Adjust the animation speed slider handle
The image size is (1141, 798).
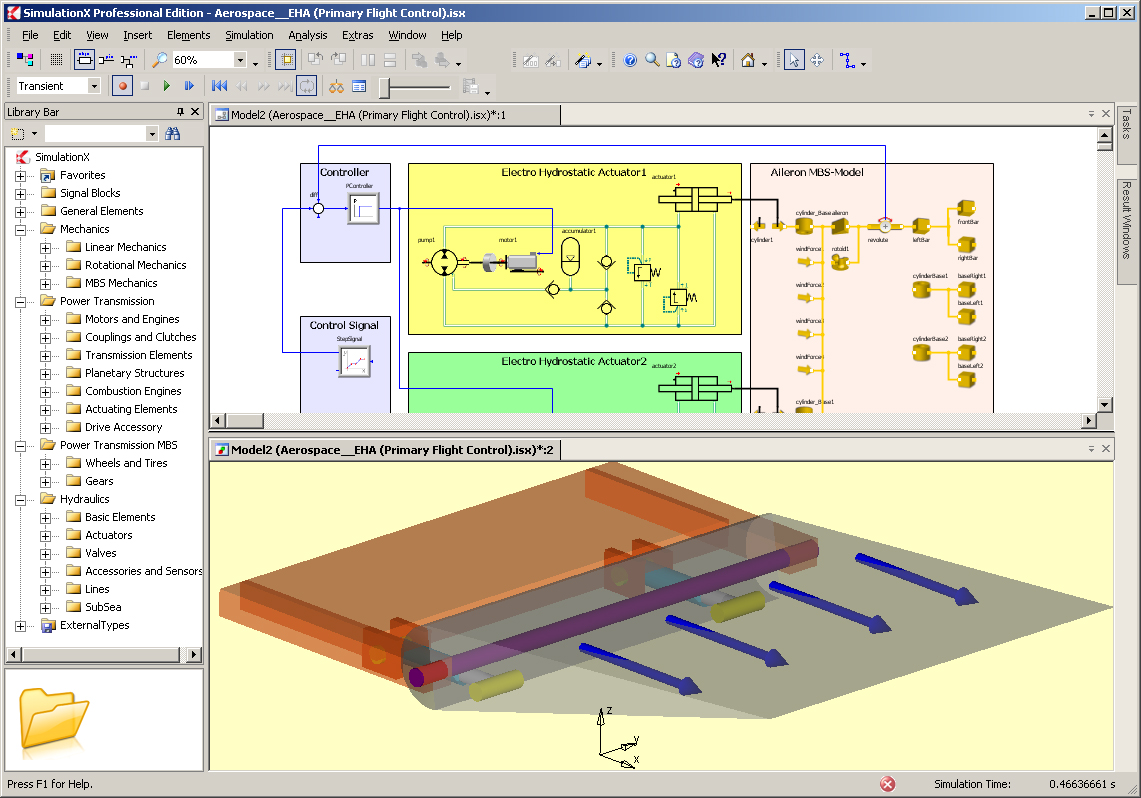[x=385, y=87]
